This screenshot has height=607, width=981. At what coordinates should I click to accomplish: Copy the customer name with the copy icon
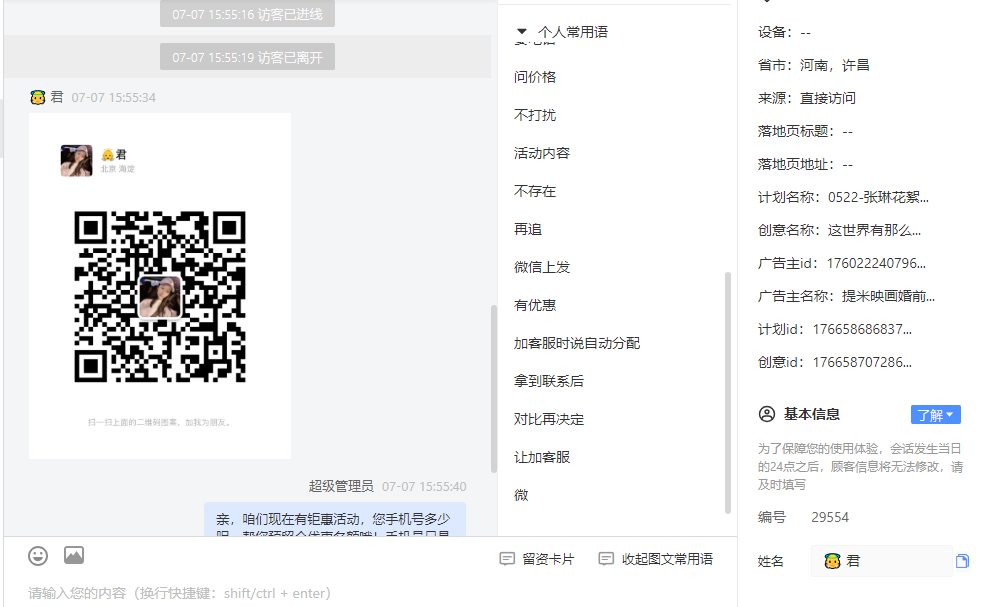(x=962, y=561)
